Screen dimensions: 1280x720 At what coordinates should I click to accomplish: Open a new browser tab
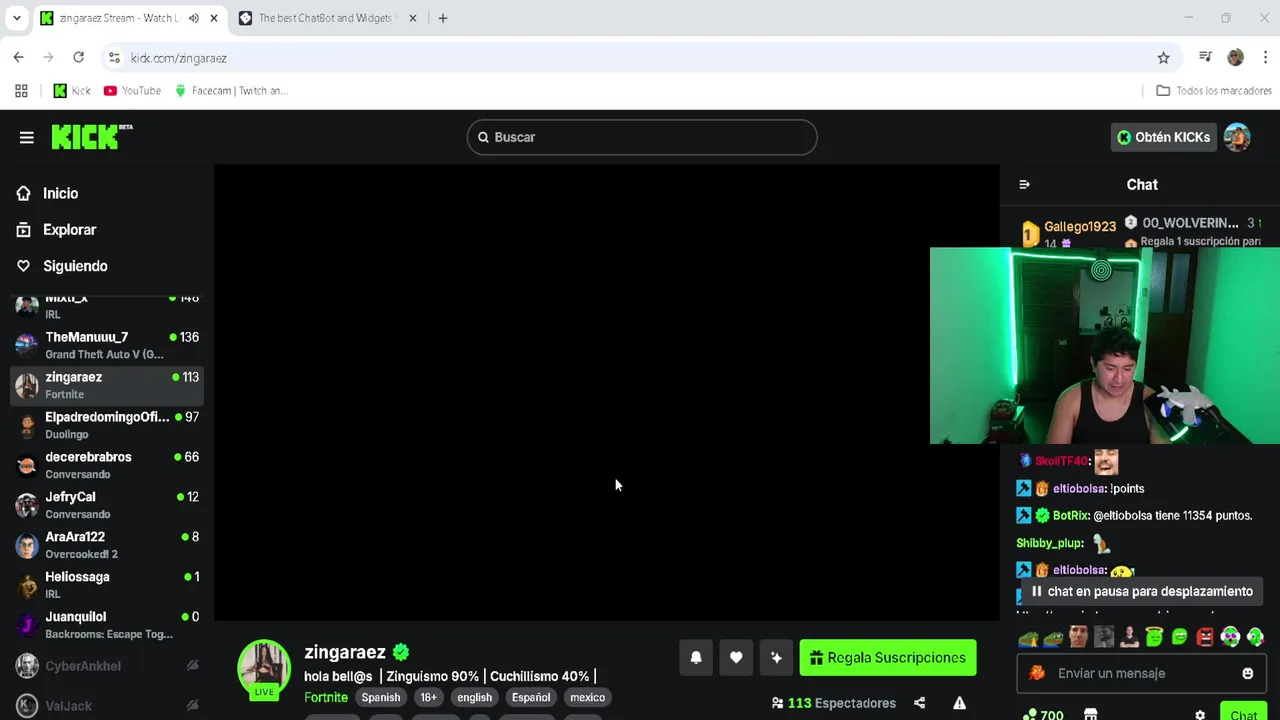(443, 18)
